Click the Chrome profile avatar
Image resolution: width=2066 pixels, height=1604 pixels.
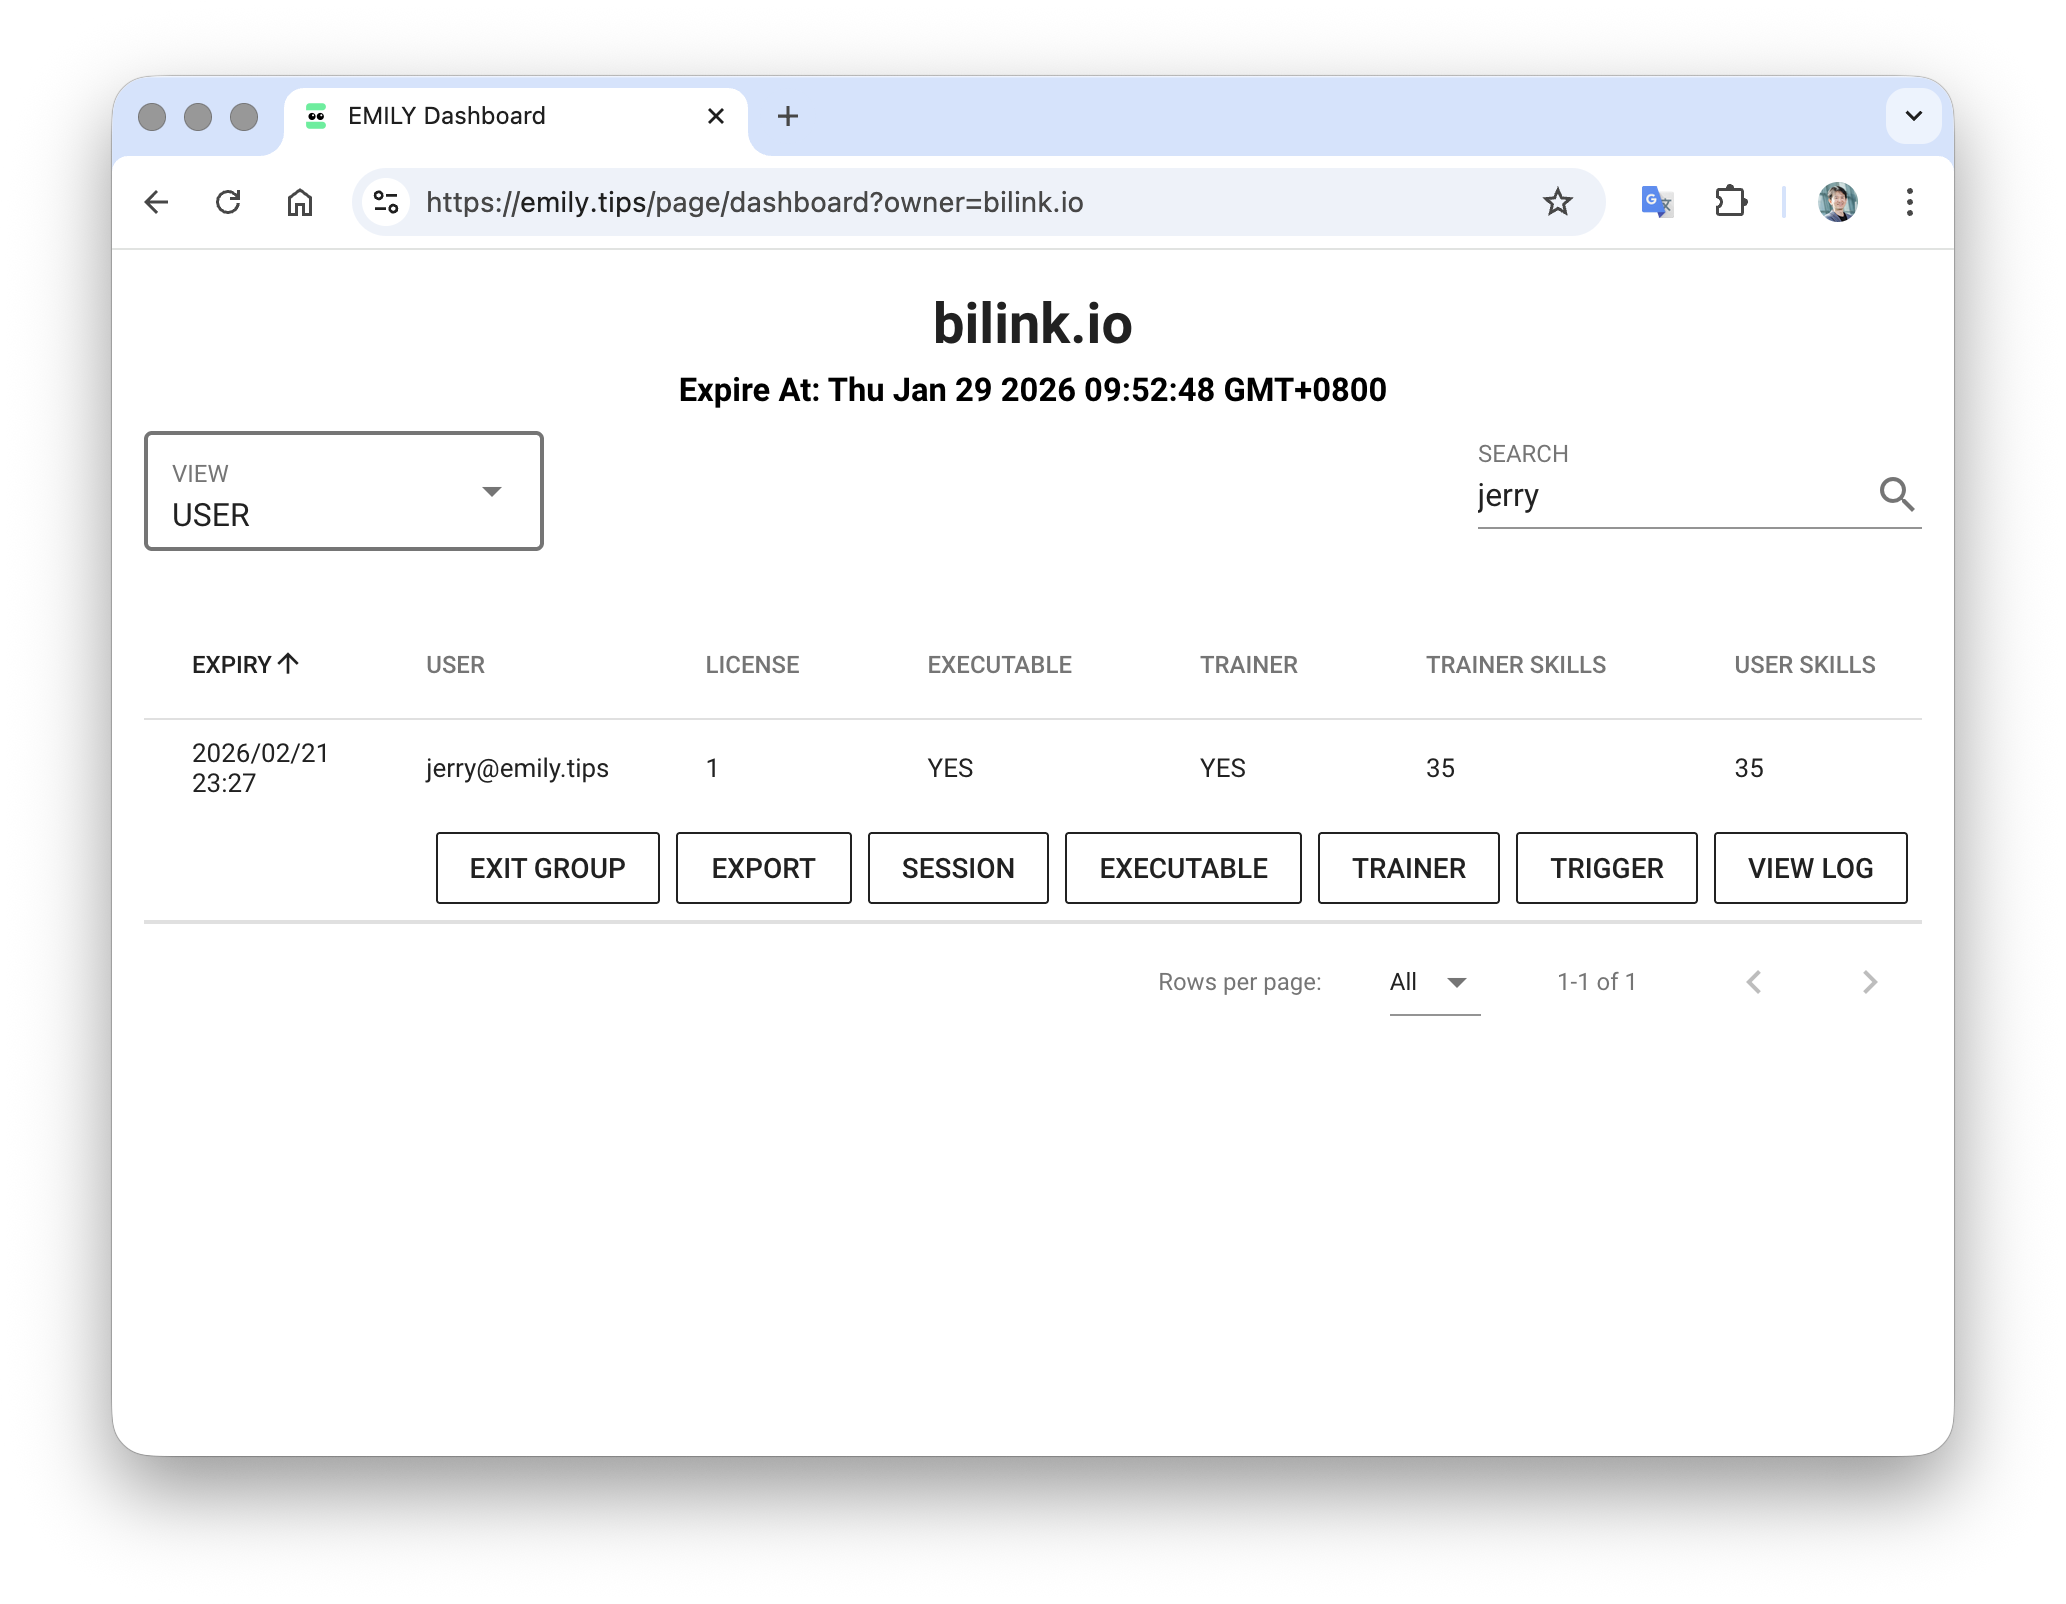tap(1837, 203)
